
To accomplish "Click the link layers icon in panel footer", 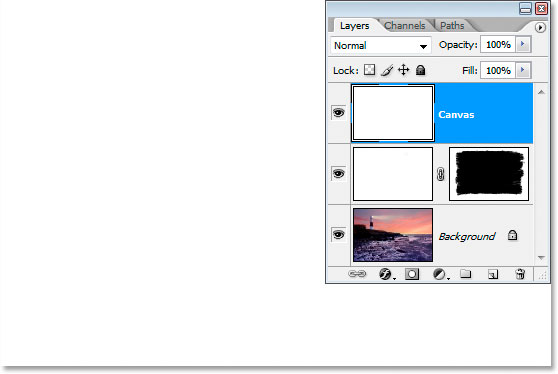I will click(357, 274).
